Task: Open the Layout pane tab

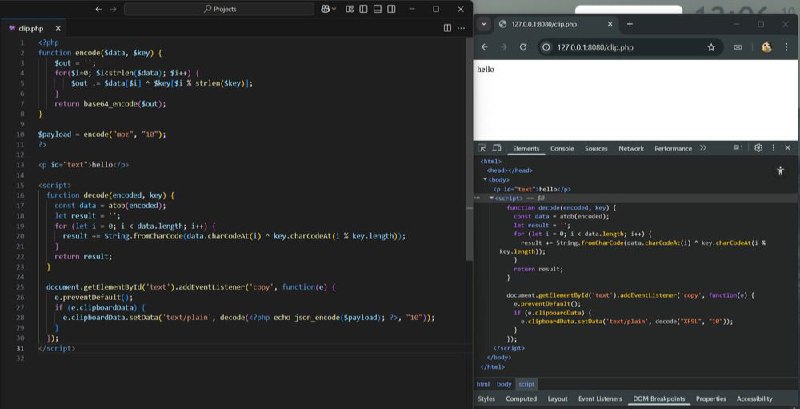Action: point(558,399)
